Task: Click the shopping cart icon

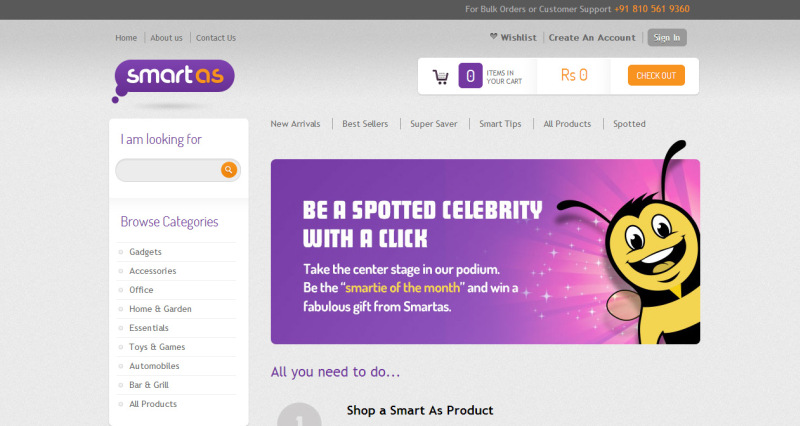Action: (x=440, y=76)
